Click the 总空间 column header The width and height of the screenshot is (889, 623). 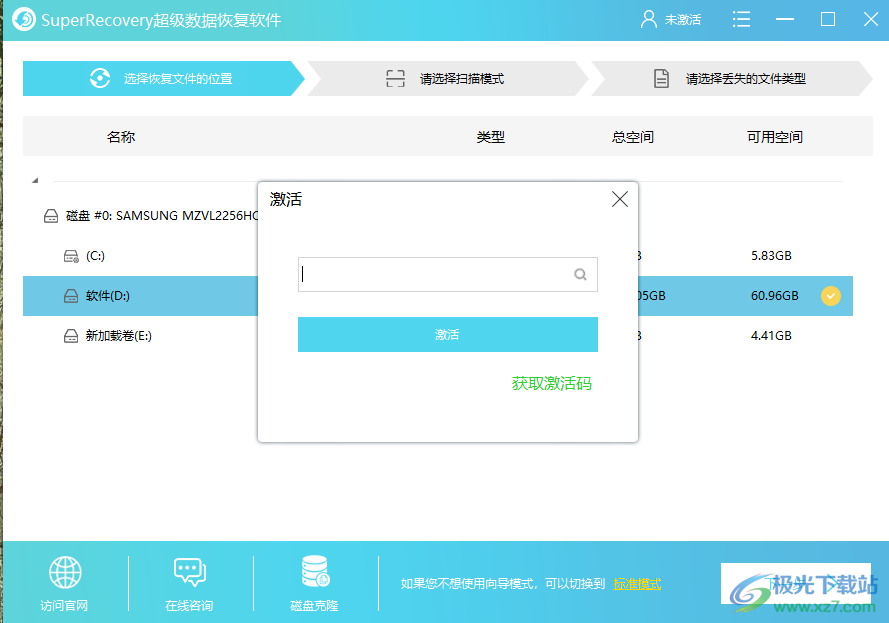[x=633, y=137]
